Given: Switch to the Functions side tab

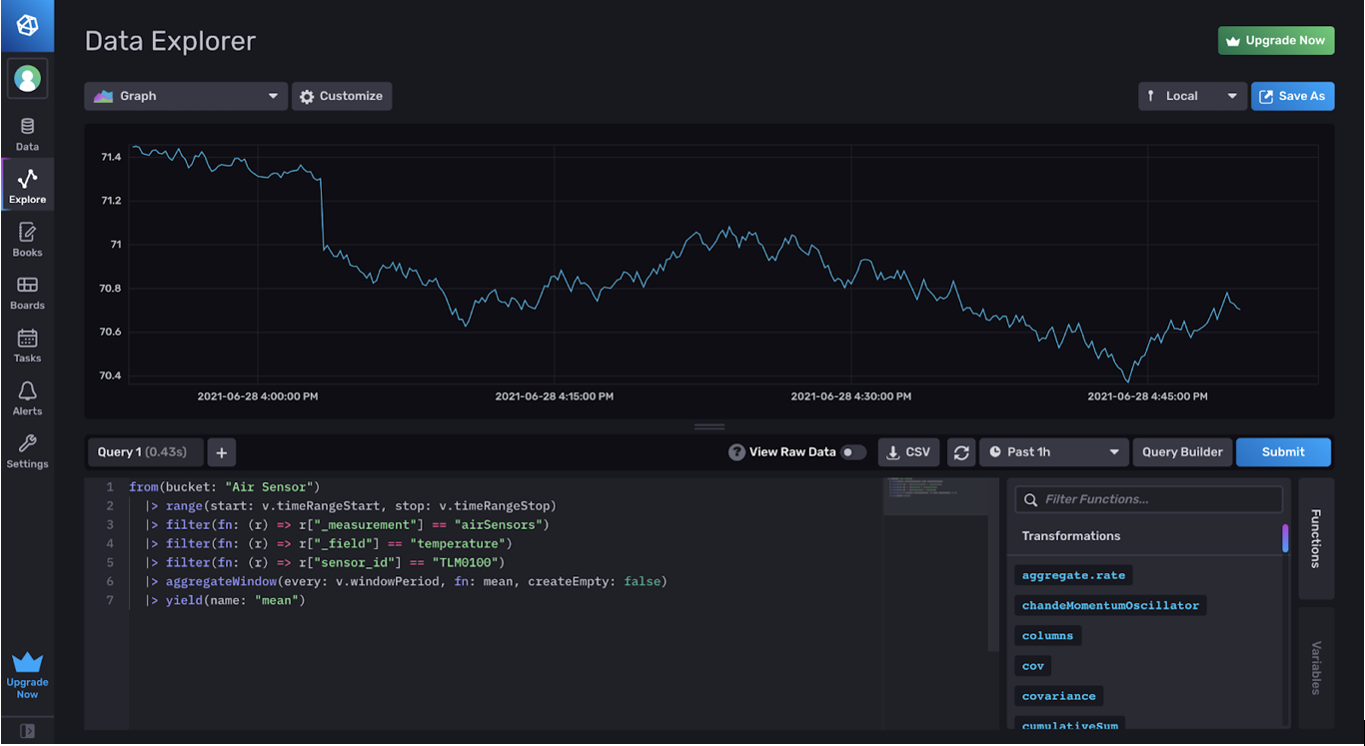Looking at the screenshot, I should [1316, 538].
